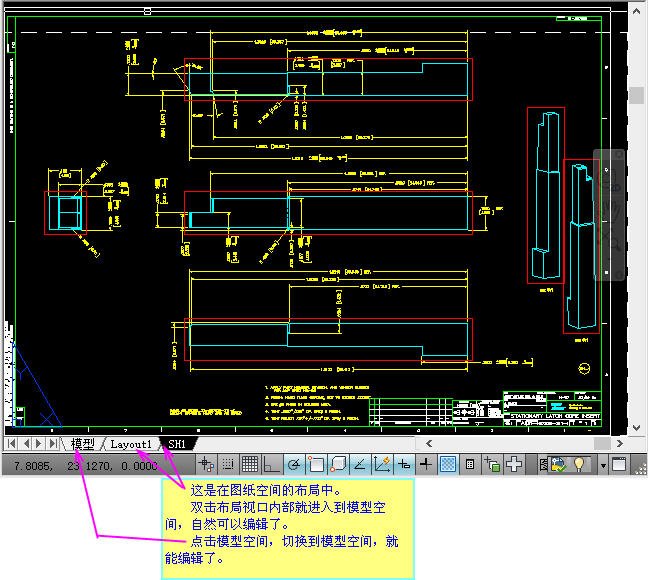Toggle Ortho Mode in status bar

tap(271, 464)
